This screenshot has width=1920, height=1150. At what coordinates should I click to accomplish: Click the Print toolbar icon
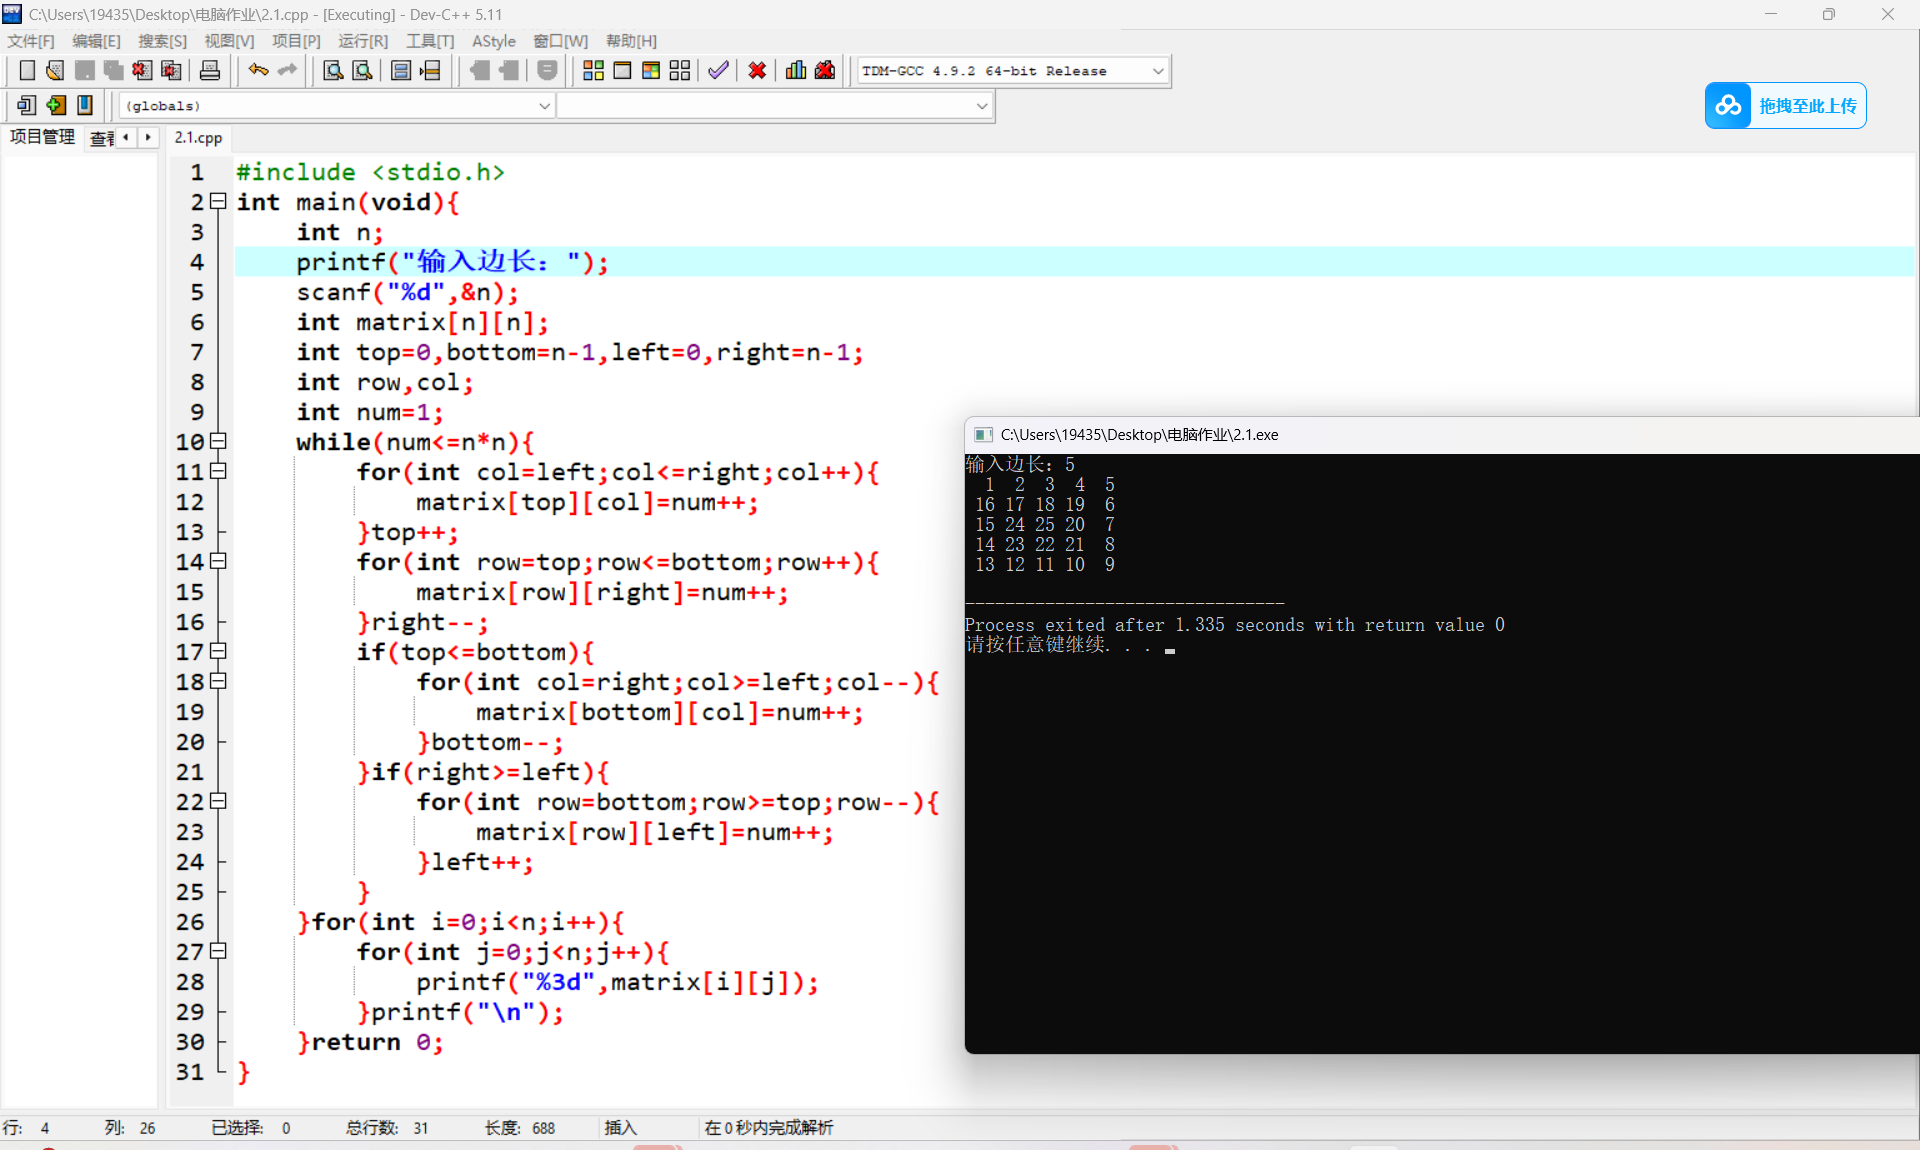tap(210, 71)
